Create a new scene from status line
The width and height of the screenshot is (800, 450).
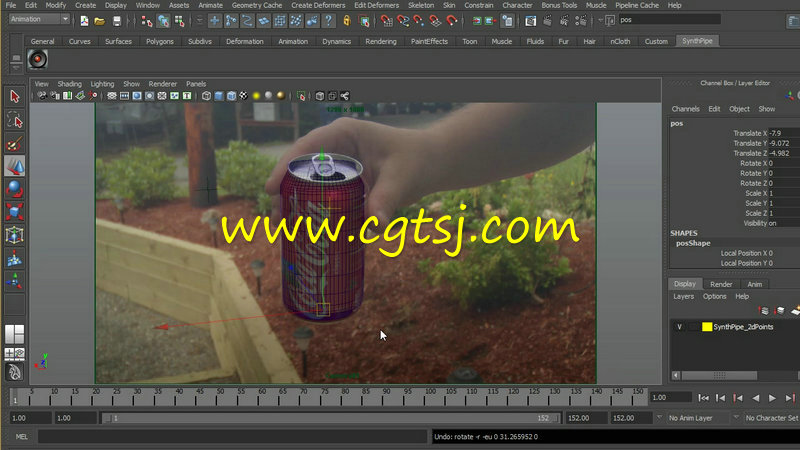[84, 21]
